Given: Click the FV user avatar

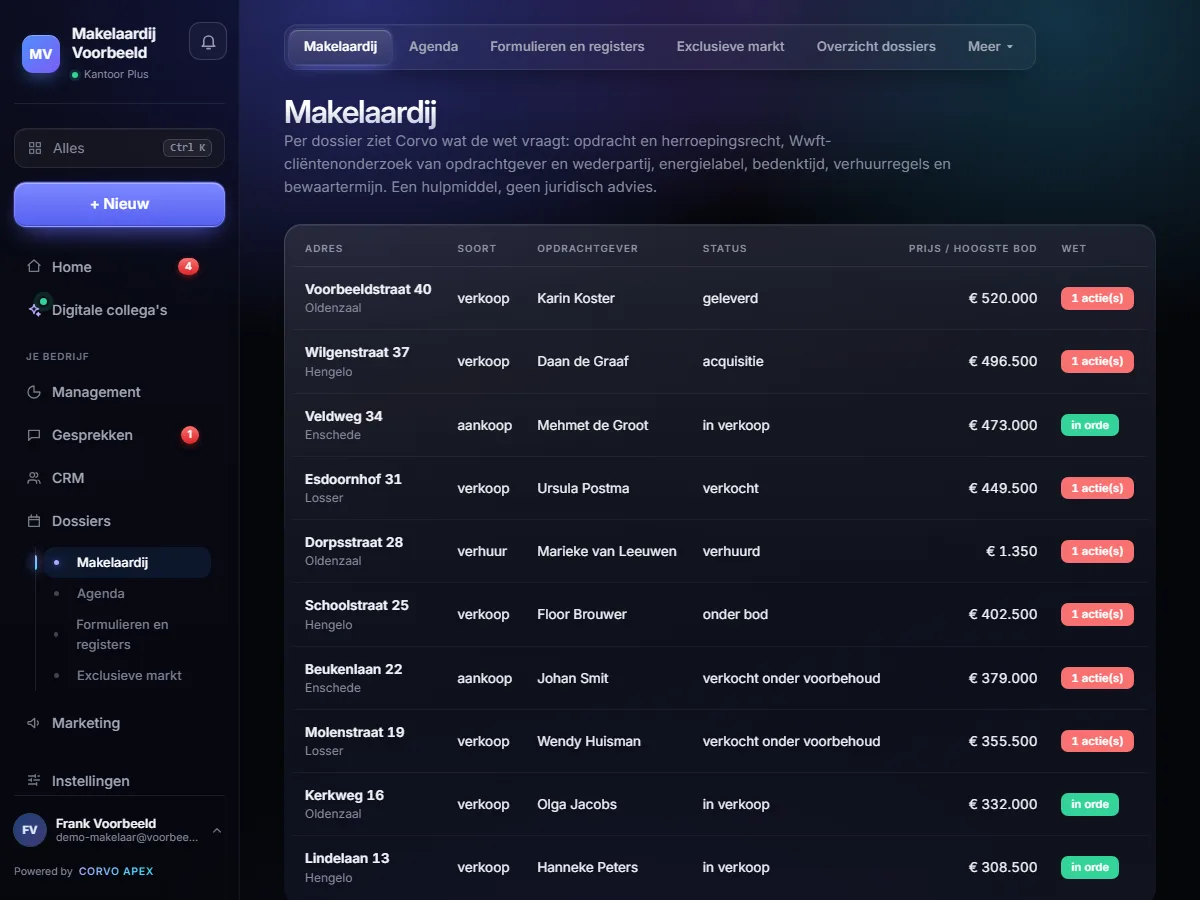Looking at the screenshot, I should [x=30, y=830].
